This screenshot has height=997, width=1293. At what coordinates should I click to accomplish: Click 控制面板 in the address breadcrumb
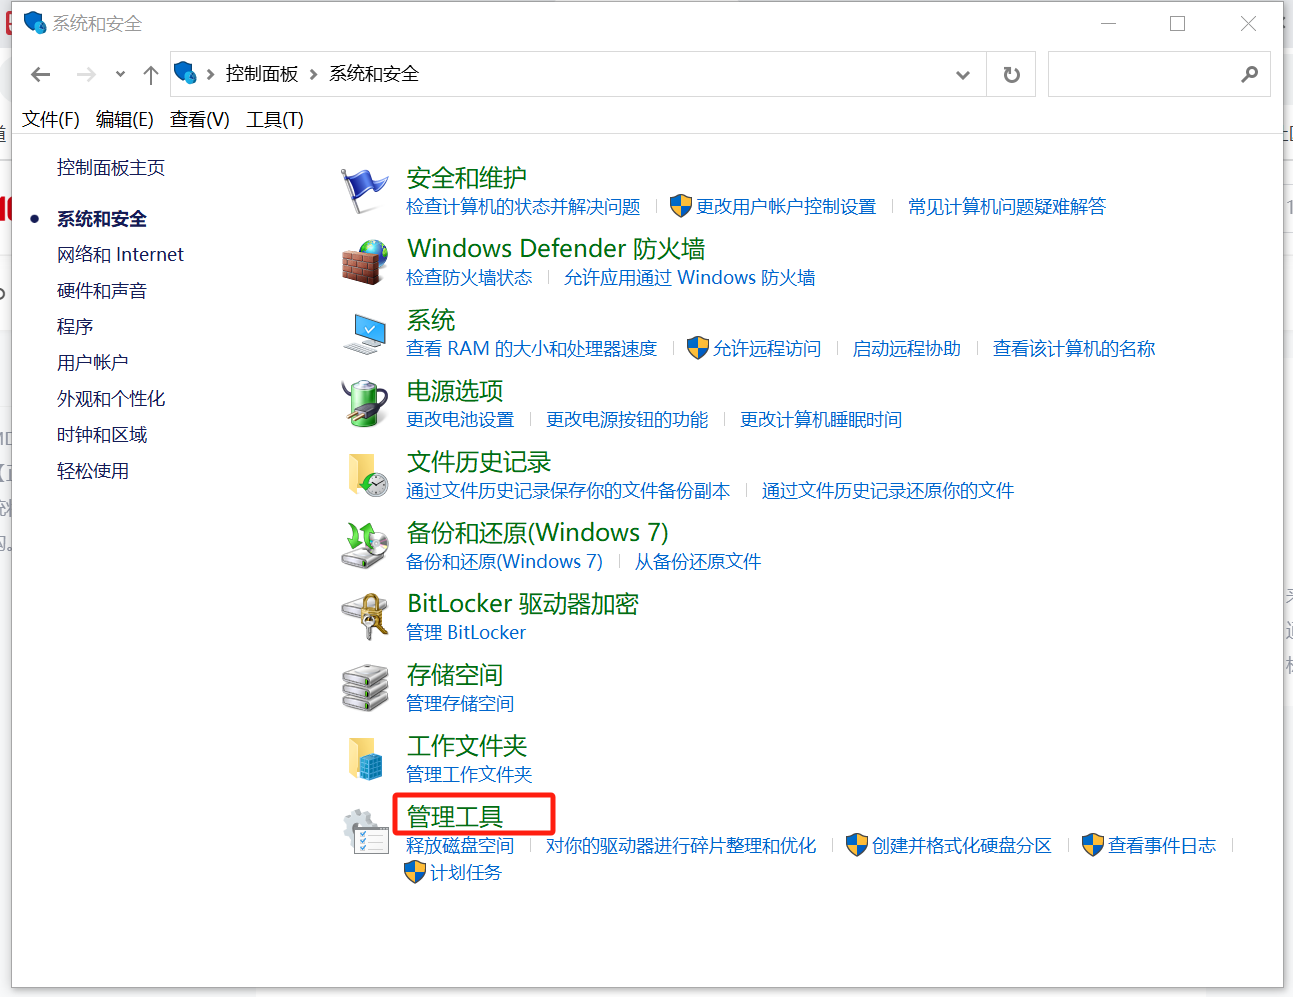pos(262,74)
